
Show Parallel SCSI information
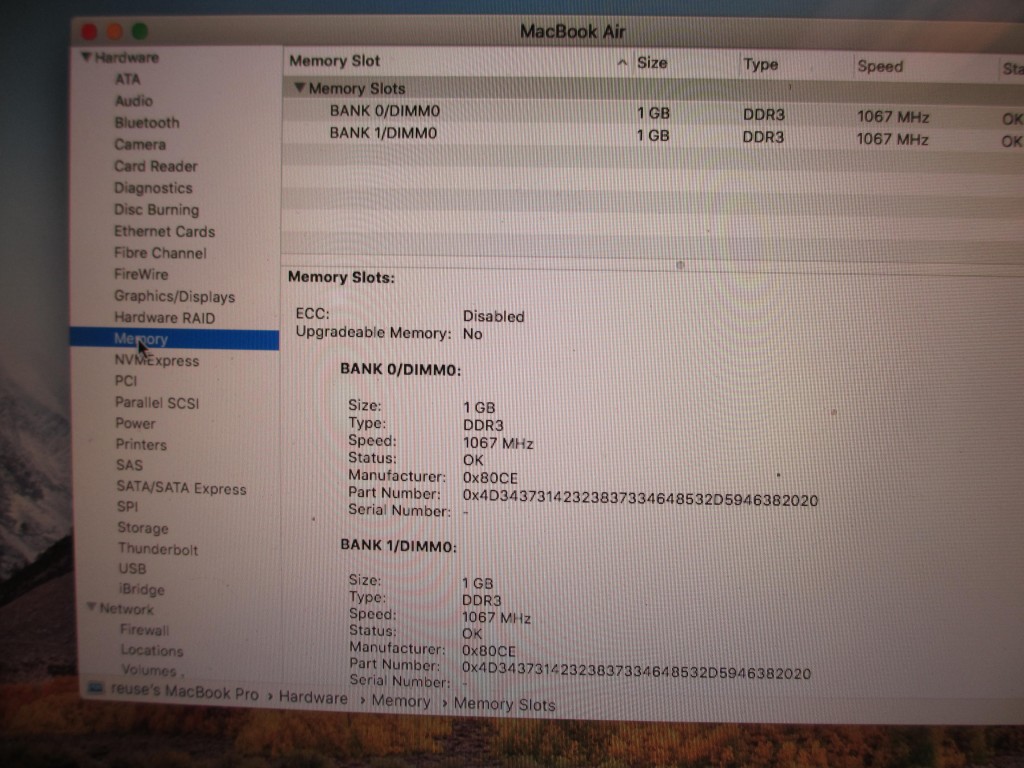[157, 403]
